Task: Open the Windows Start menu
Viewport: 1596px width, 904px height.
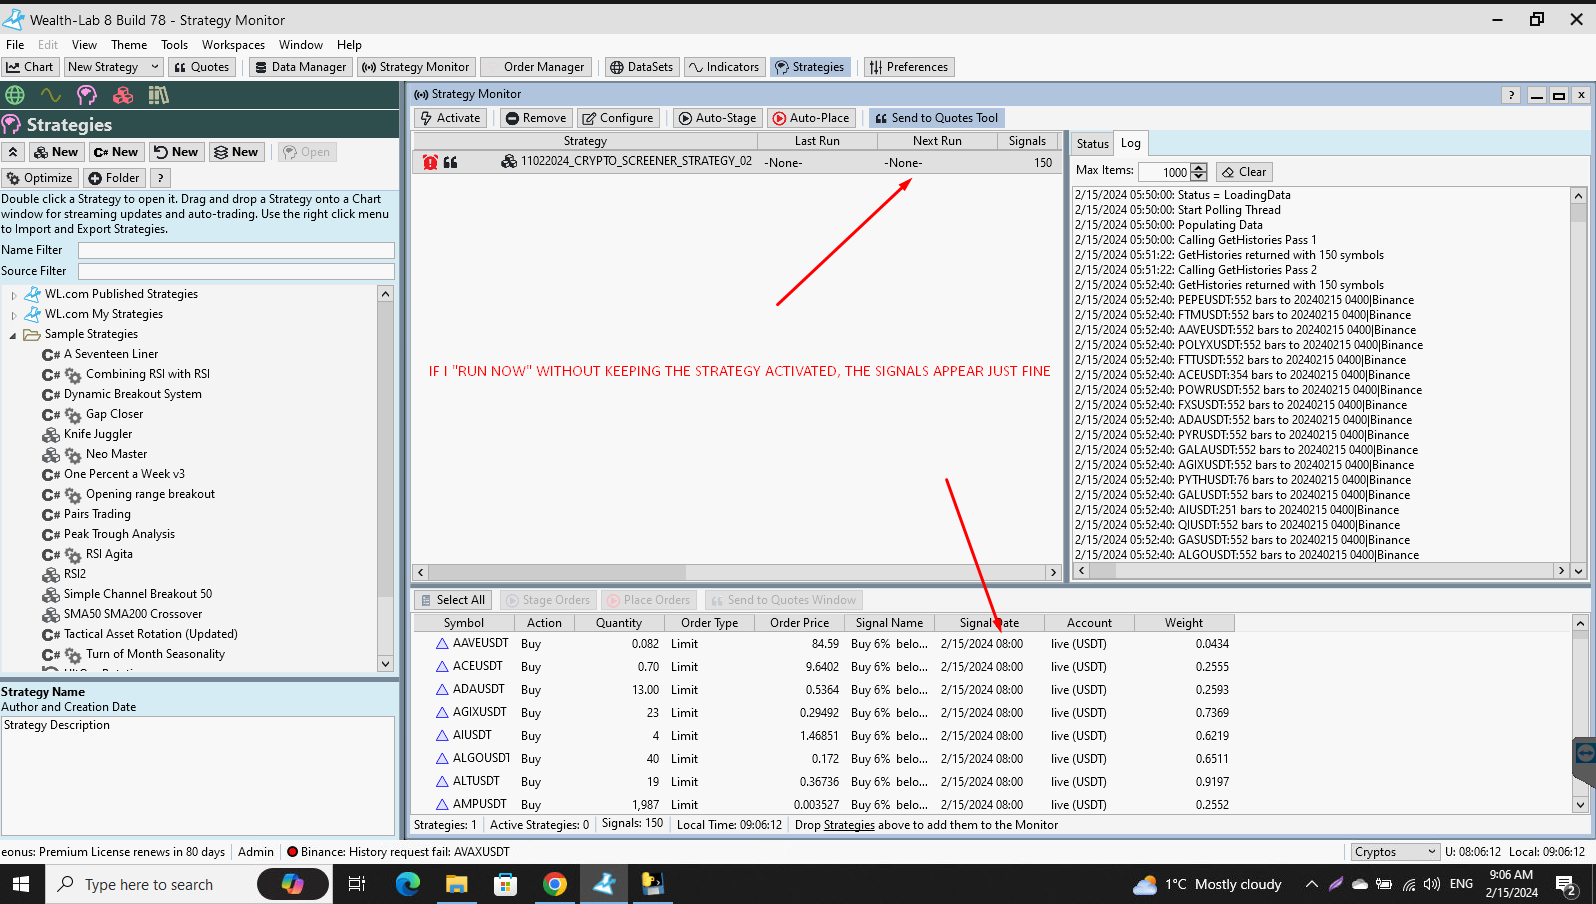Action: [x=20, y=884]
